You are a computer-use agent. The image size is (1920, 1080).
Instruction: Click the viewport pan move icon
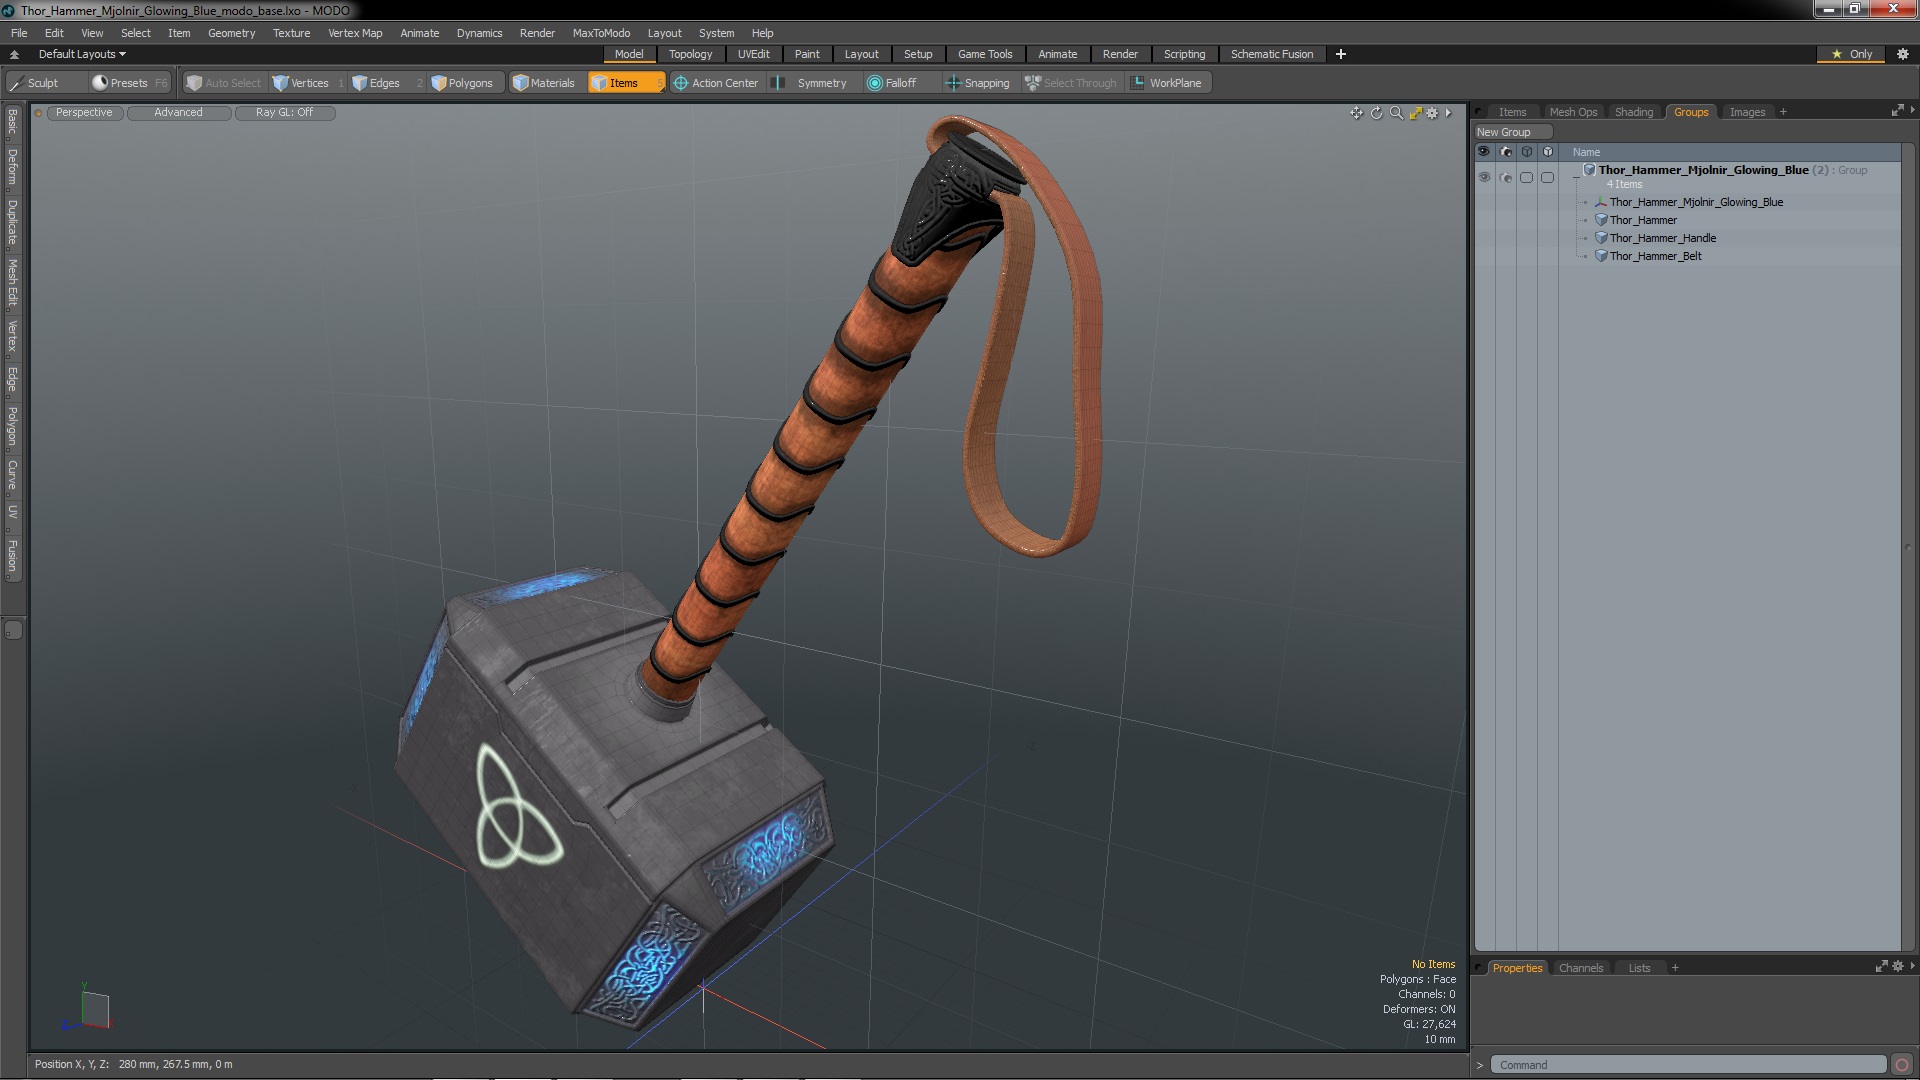click(1356, 113)
